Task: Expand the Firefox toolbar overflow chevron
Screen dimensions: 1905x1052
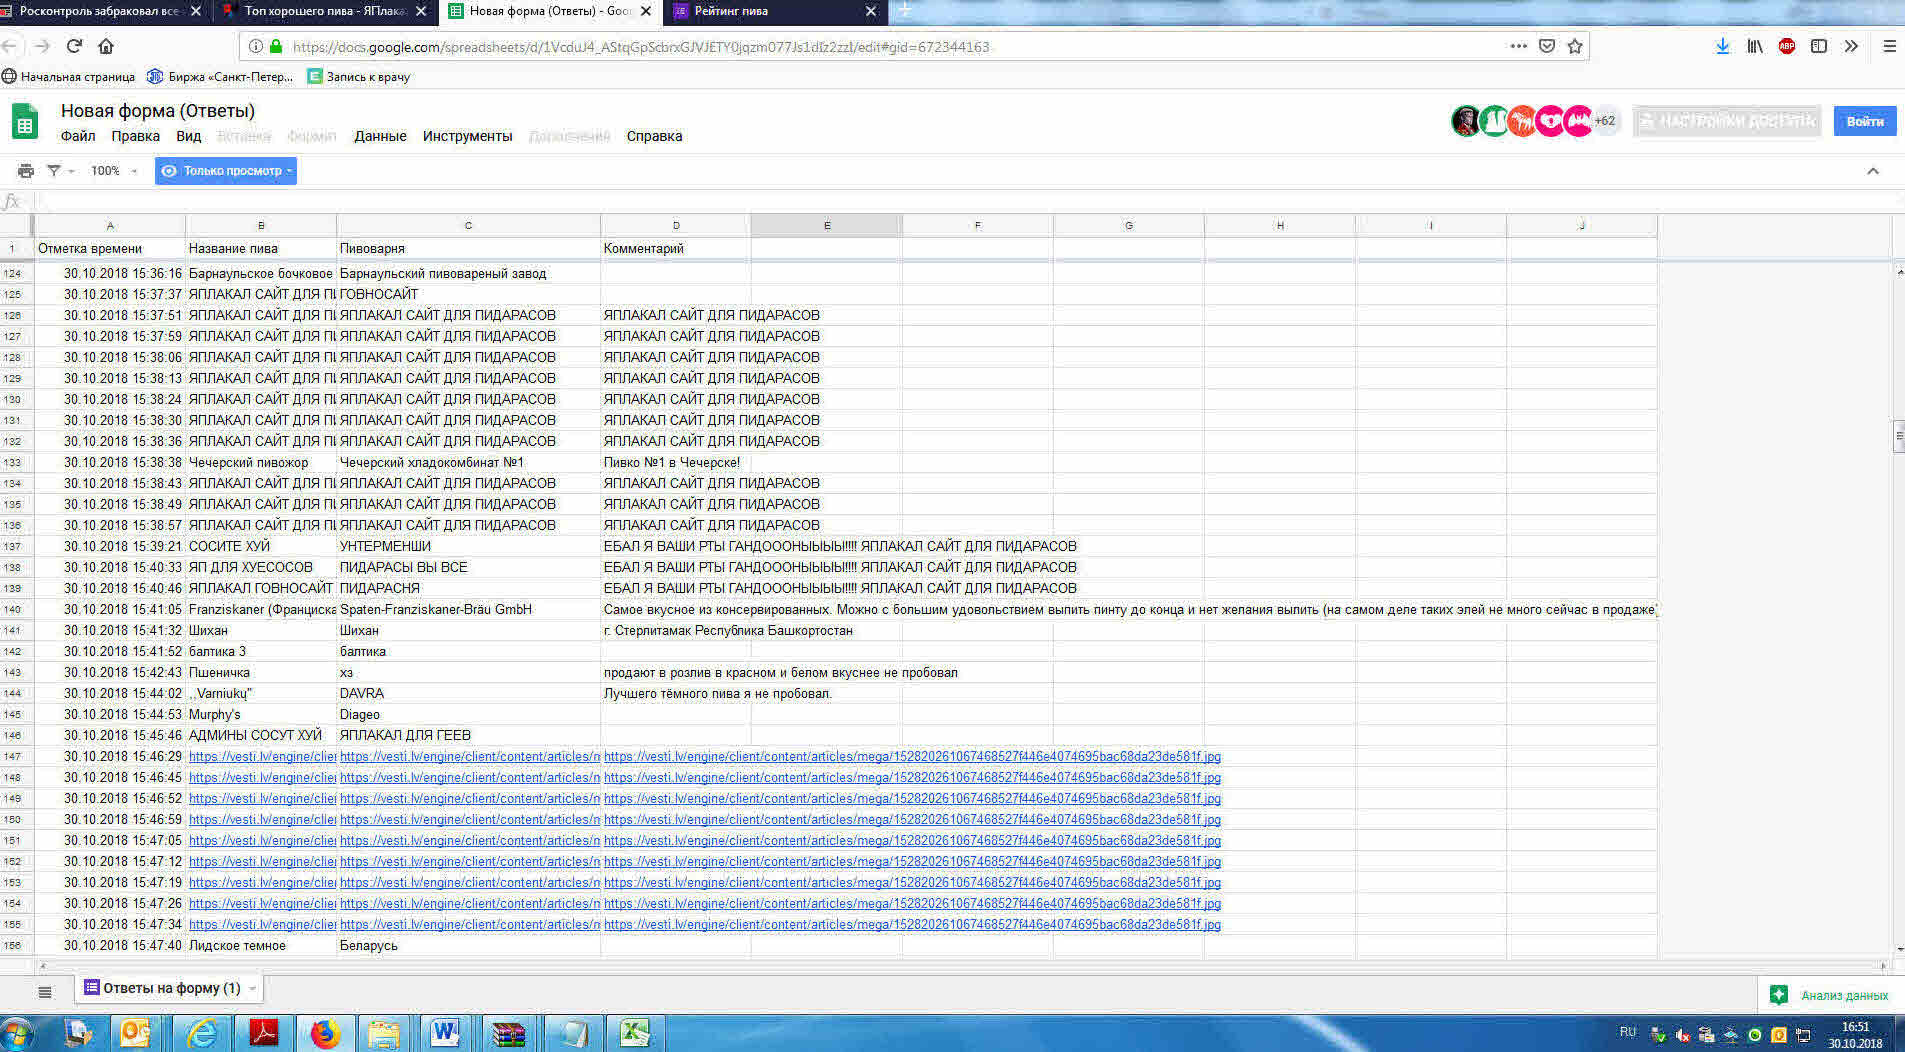Action: coord(1851,46)
